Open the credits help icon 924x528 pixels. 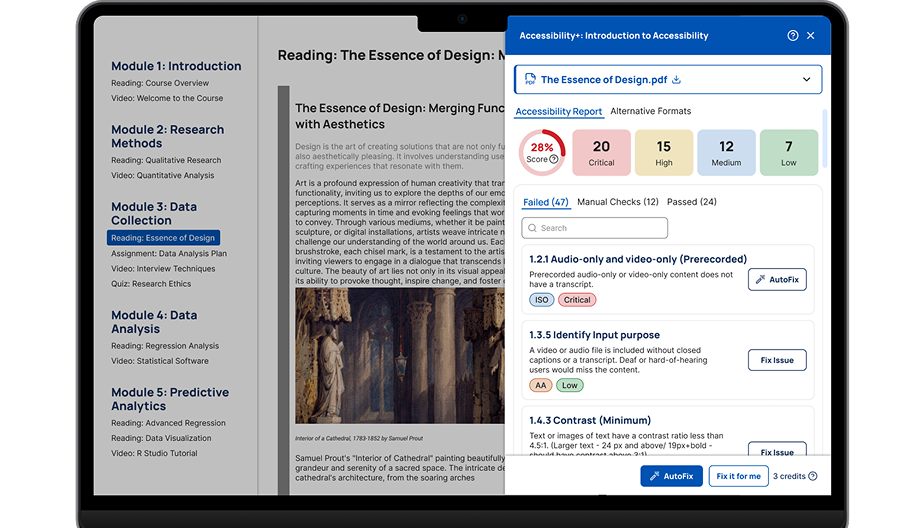pyautogui.click(x=813, y=476)
